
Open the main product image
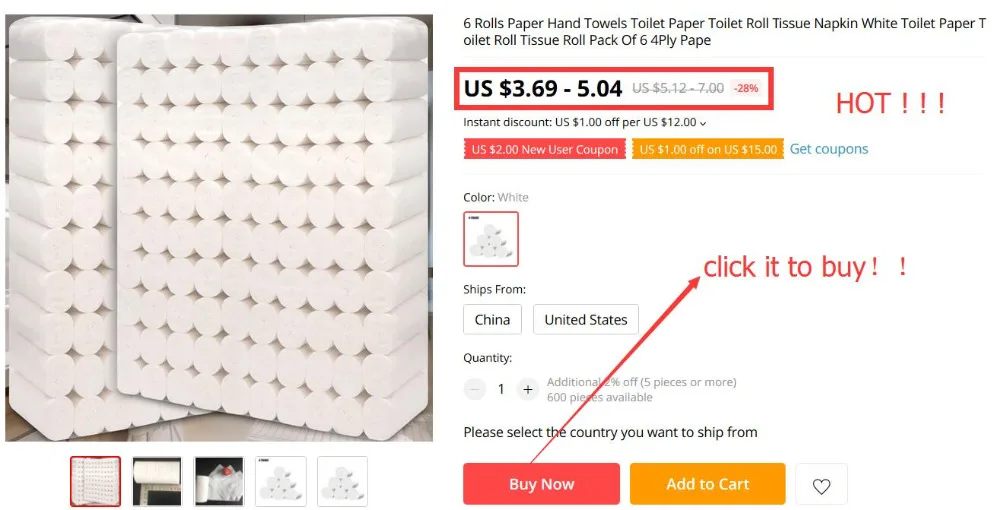coord(219,228)
